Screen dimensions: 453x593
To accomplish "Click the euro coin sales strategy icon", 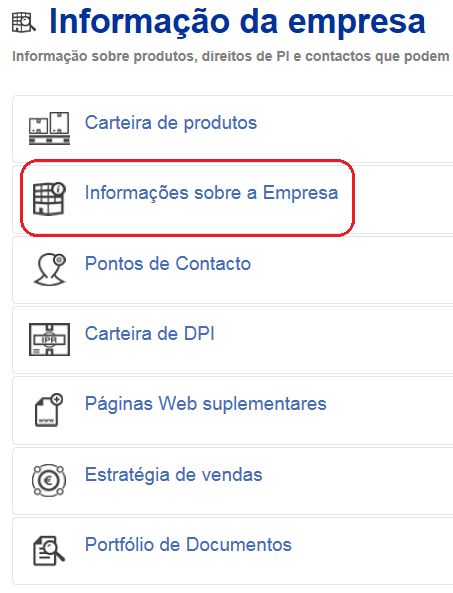I will [49, 480].
